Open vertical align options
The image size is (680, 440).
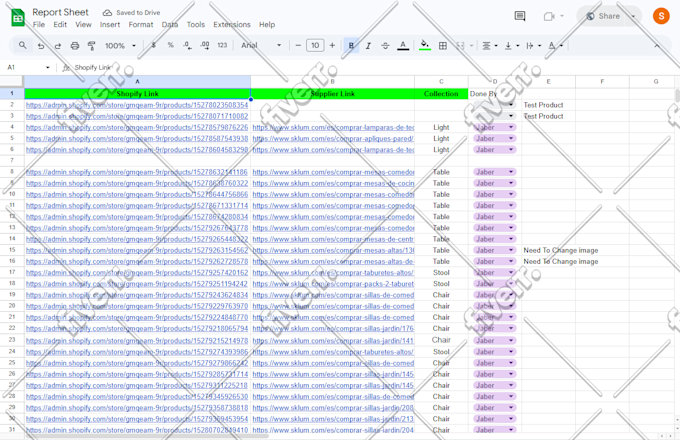pos(512,46)
